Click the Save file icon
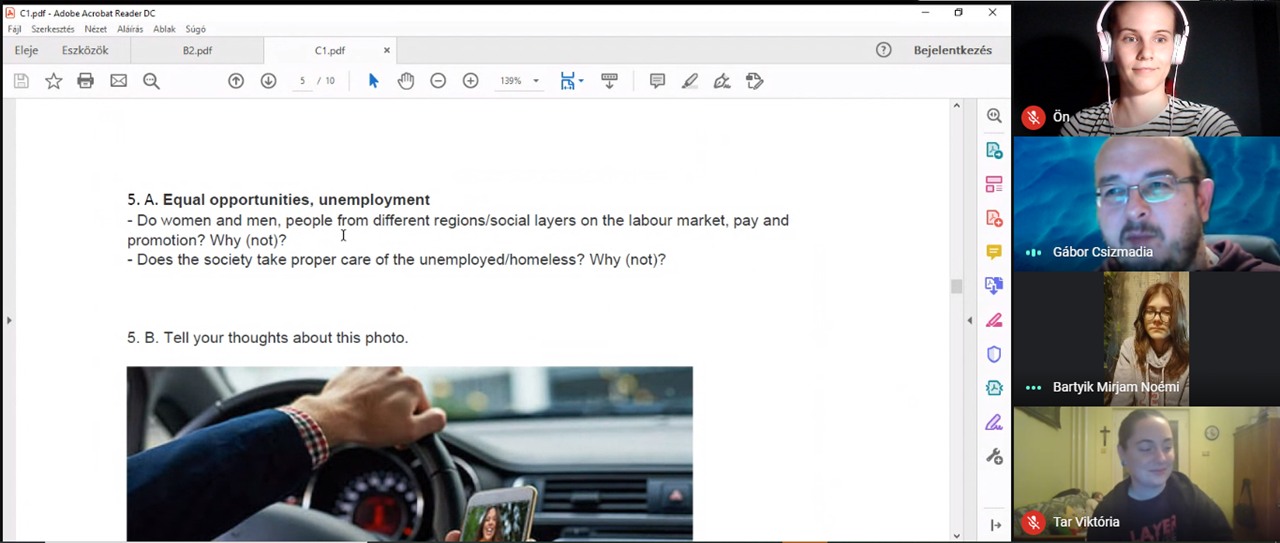This screenshot has height=543, width=1280. click(x=21, y=81)
